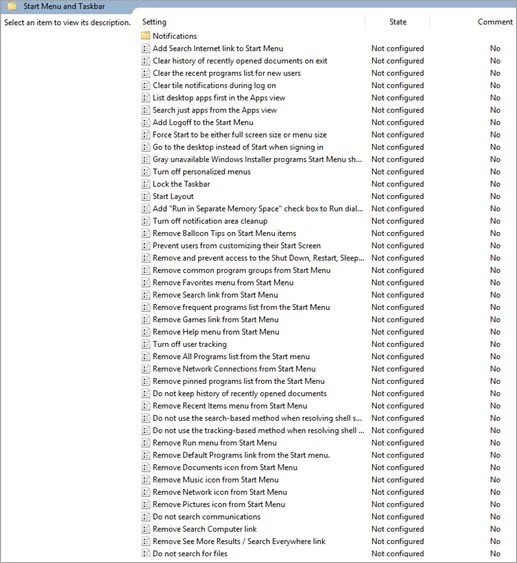Click the Start Menu and Taskbar folder icon

(x=12, y=6)
